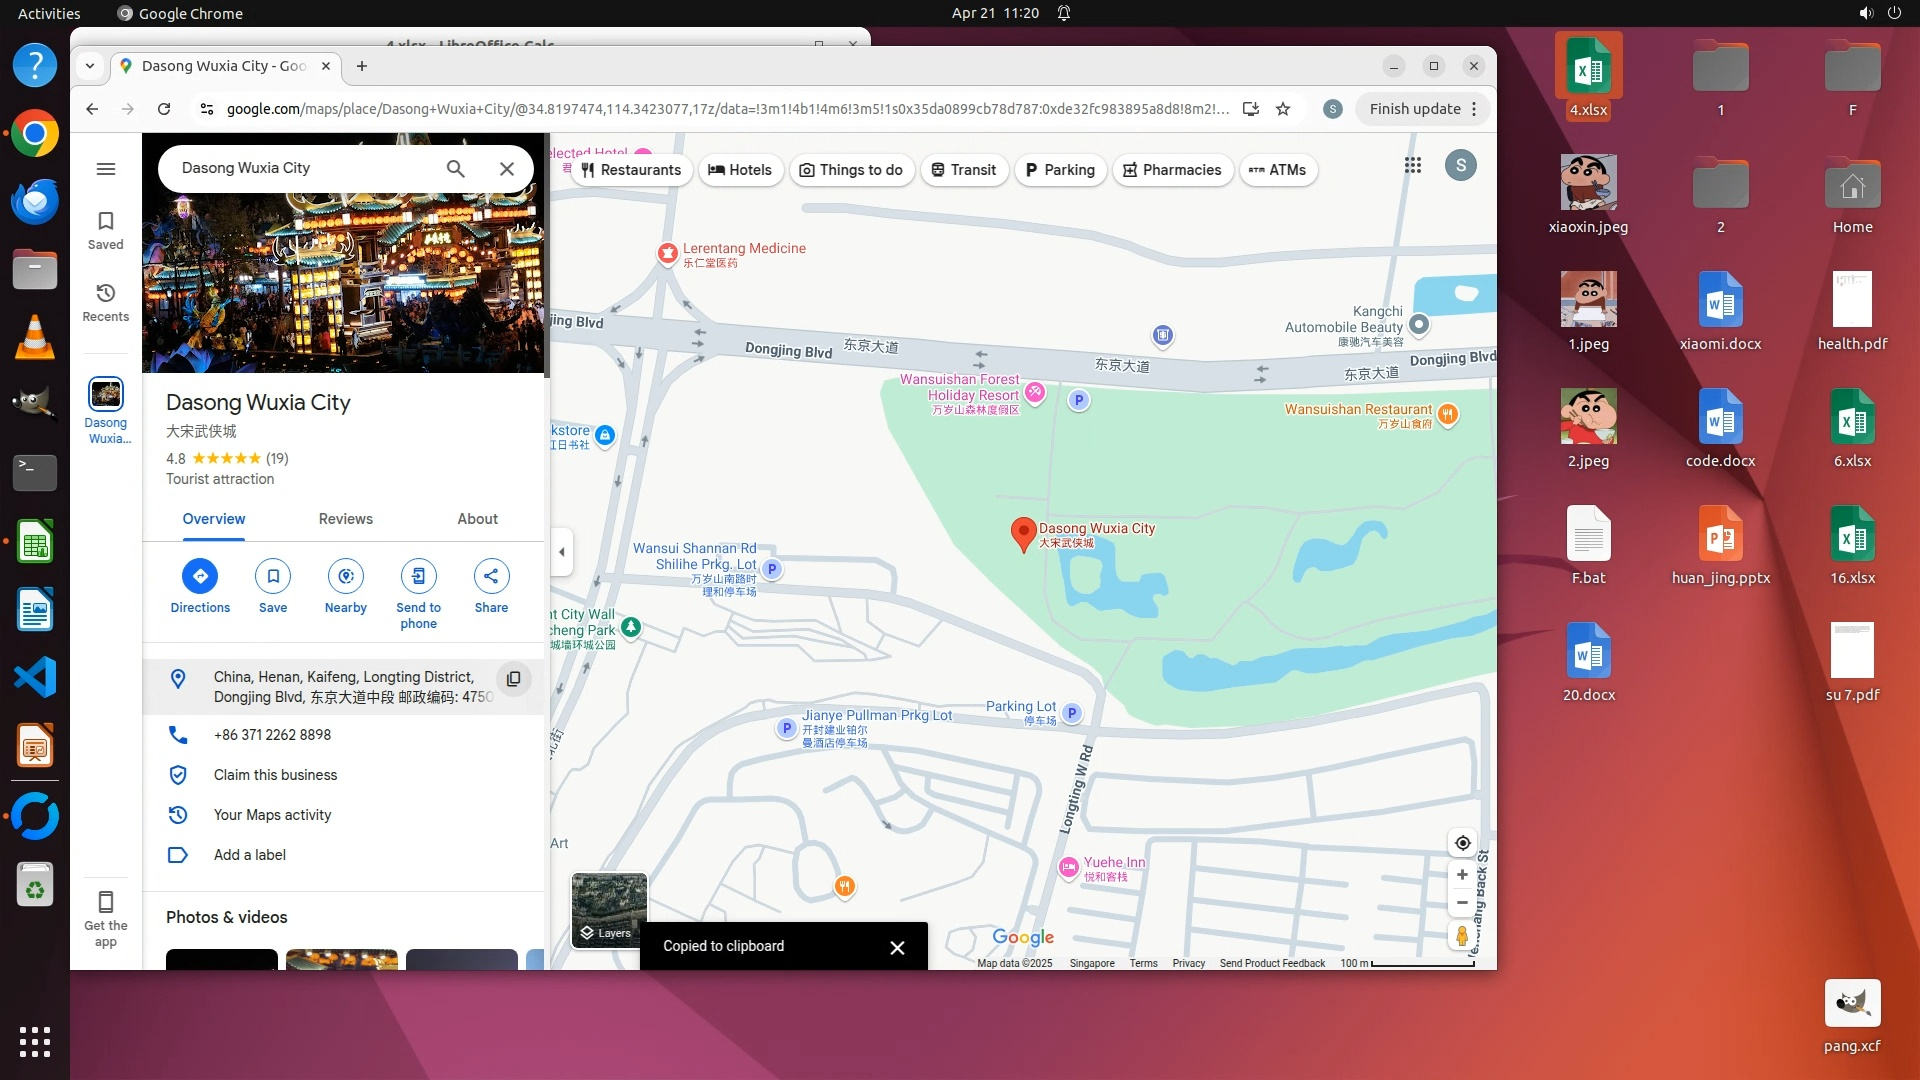This screenshot has height=1080, width=1920.
Task: Click the Share place icon
Action: [x=491, y=576]
